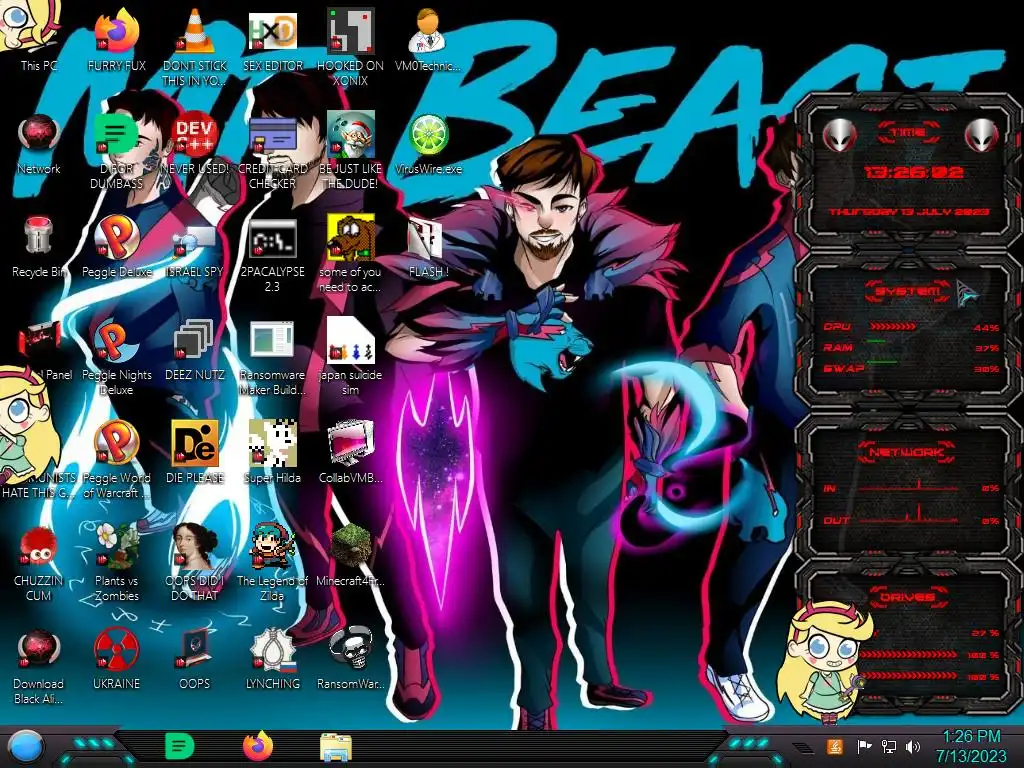This screenshot has width=1024, height=768.
Task: Open the Download Black Ali... icon
Action: coord(39,666)
